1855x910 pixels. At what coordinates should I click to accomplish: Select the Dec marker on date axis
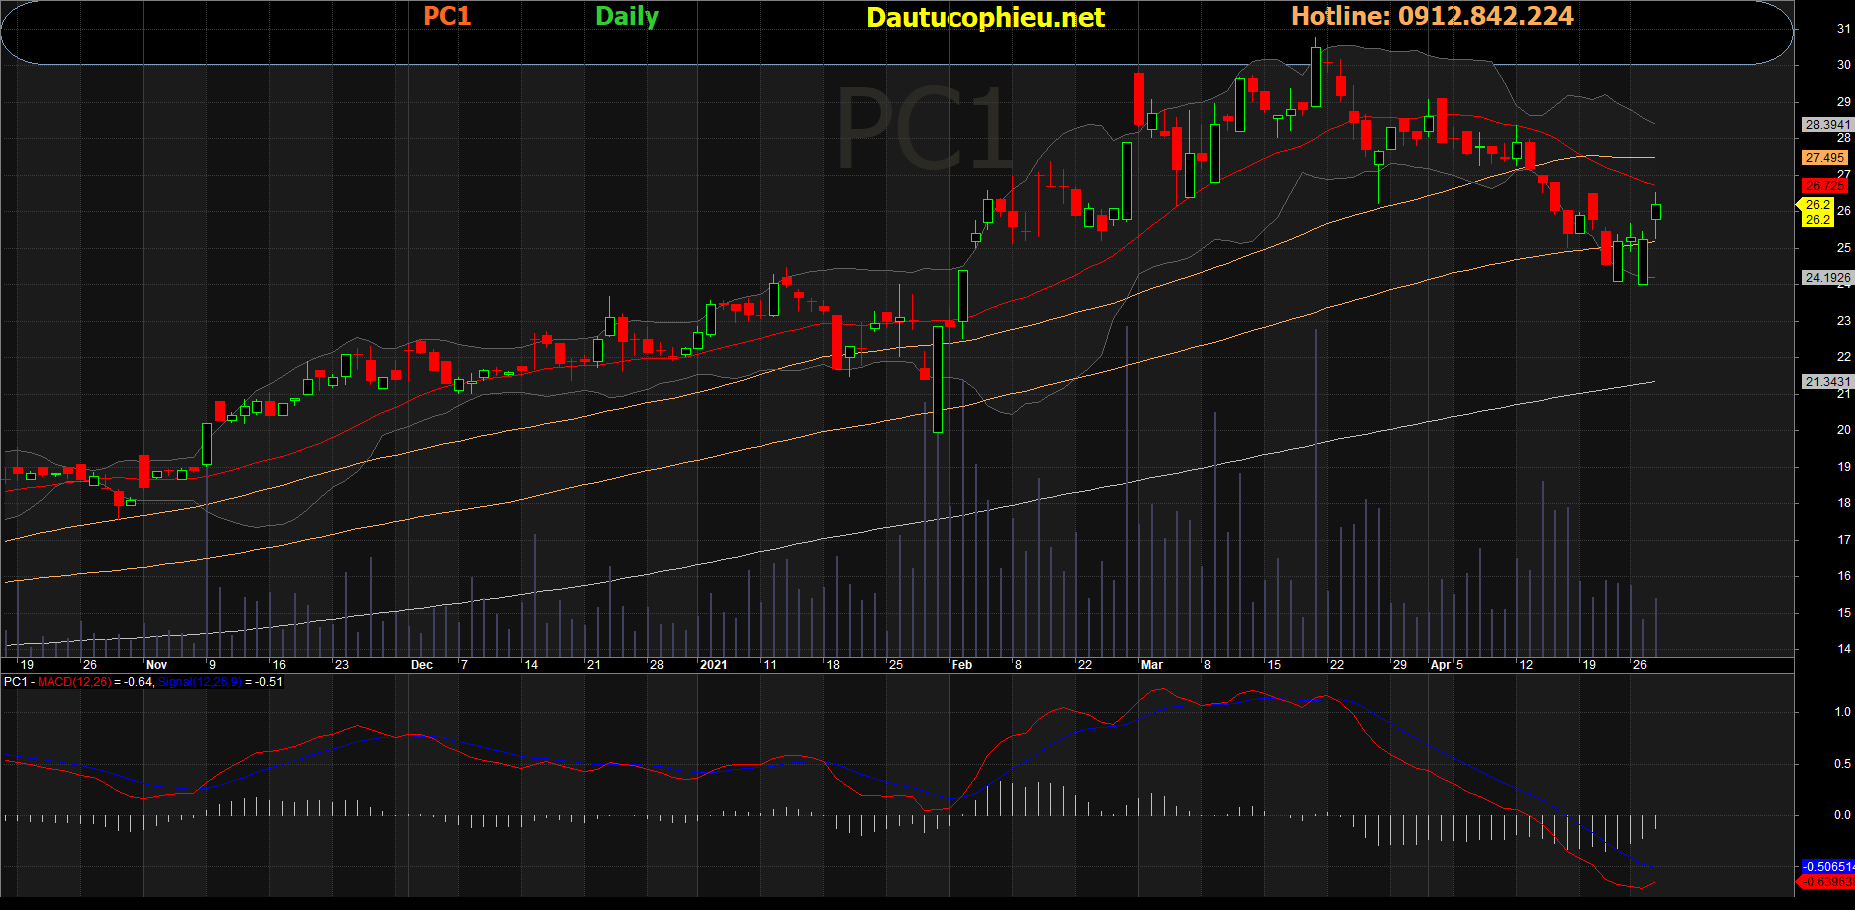[x=422, y=665]
